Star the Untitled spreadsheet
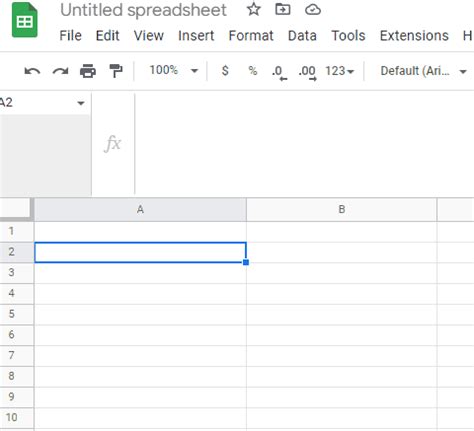This screenshot has height=431, width=474. tap(254, 9)
